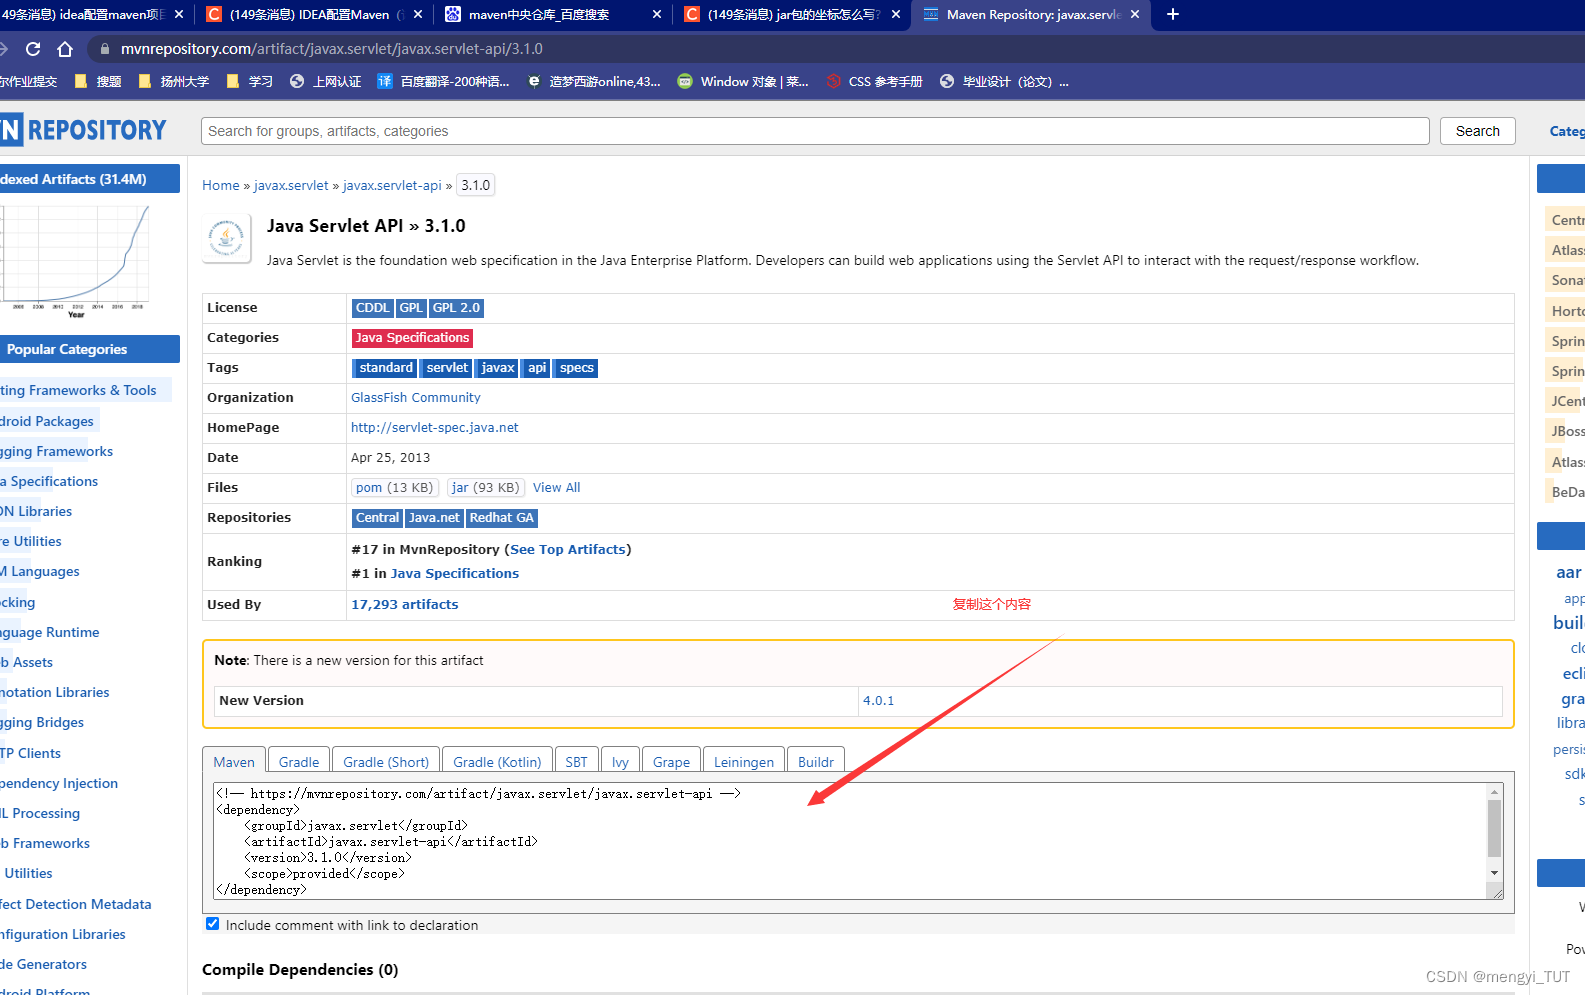Select the Maven dependency tab
The width and height of the screenshot is (1585, 995).
point(234,761)
